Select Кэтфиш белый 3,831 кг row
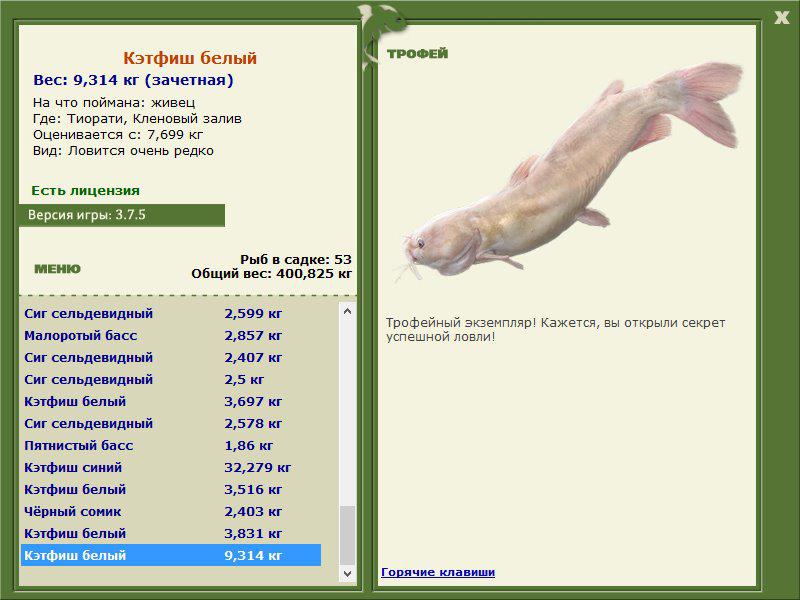This screenshot has height=600, width=800. point(171,533)
